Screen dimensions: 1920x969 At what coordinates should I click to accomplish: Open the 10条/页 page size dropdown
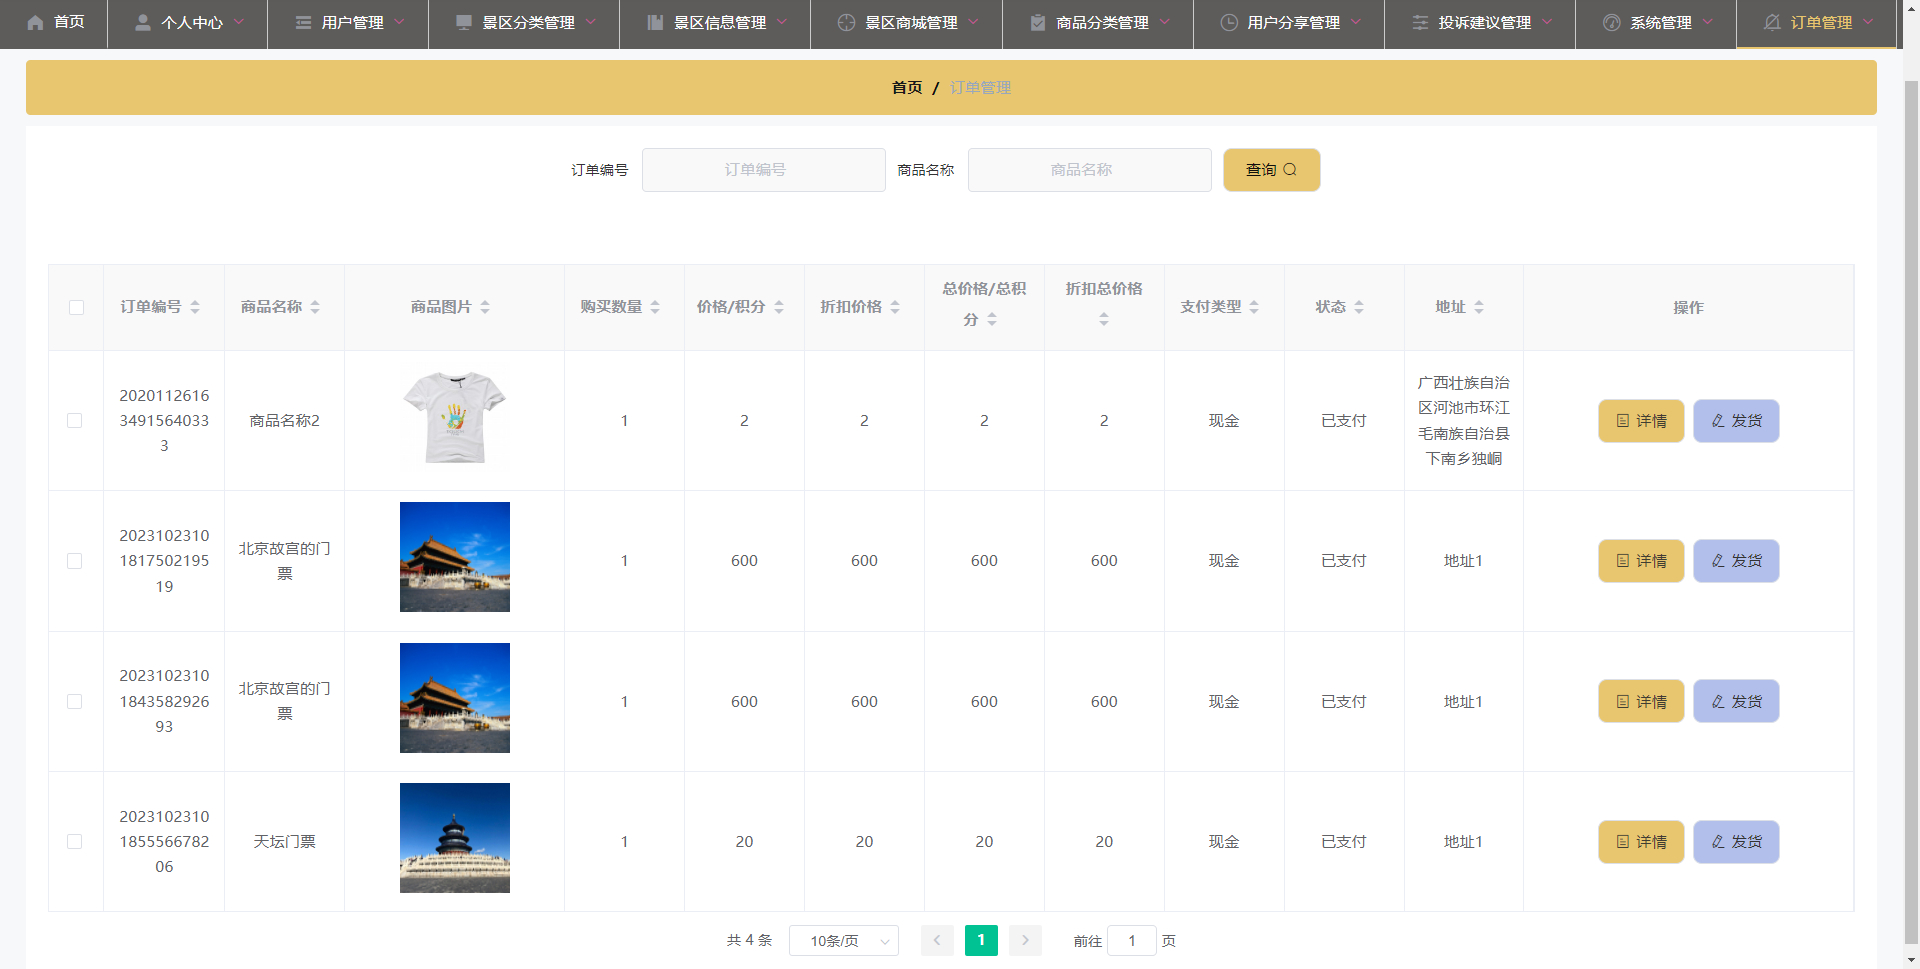[844, 941]
